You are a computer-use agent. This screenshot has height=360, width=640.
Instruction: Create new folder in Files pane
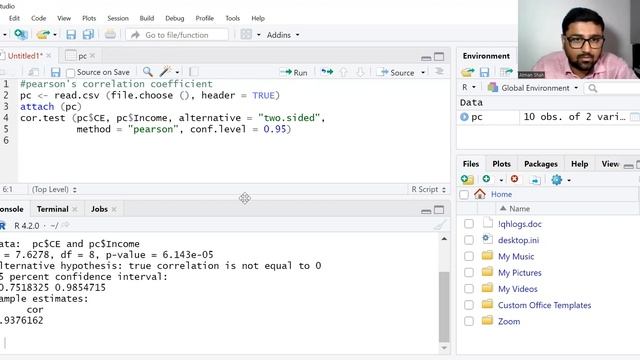tap(467, 179)
